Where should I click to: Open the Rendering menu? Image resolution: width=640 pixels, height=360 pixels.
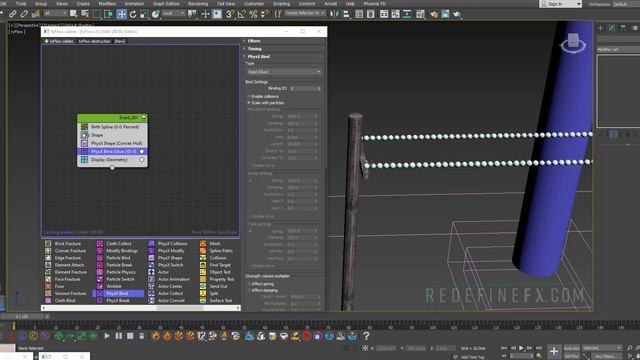coord(198,4)
